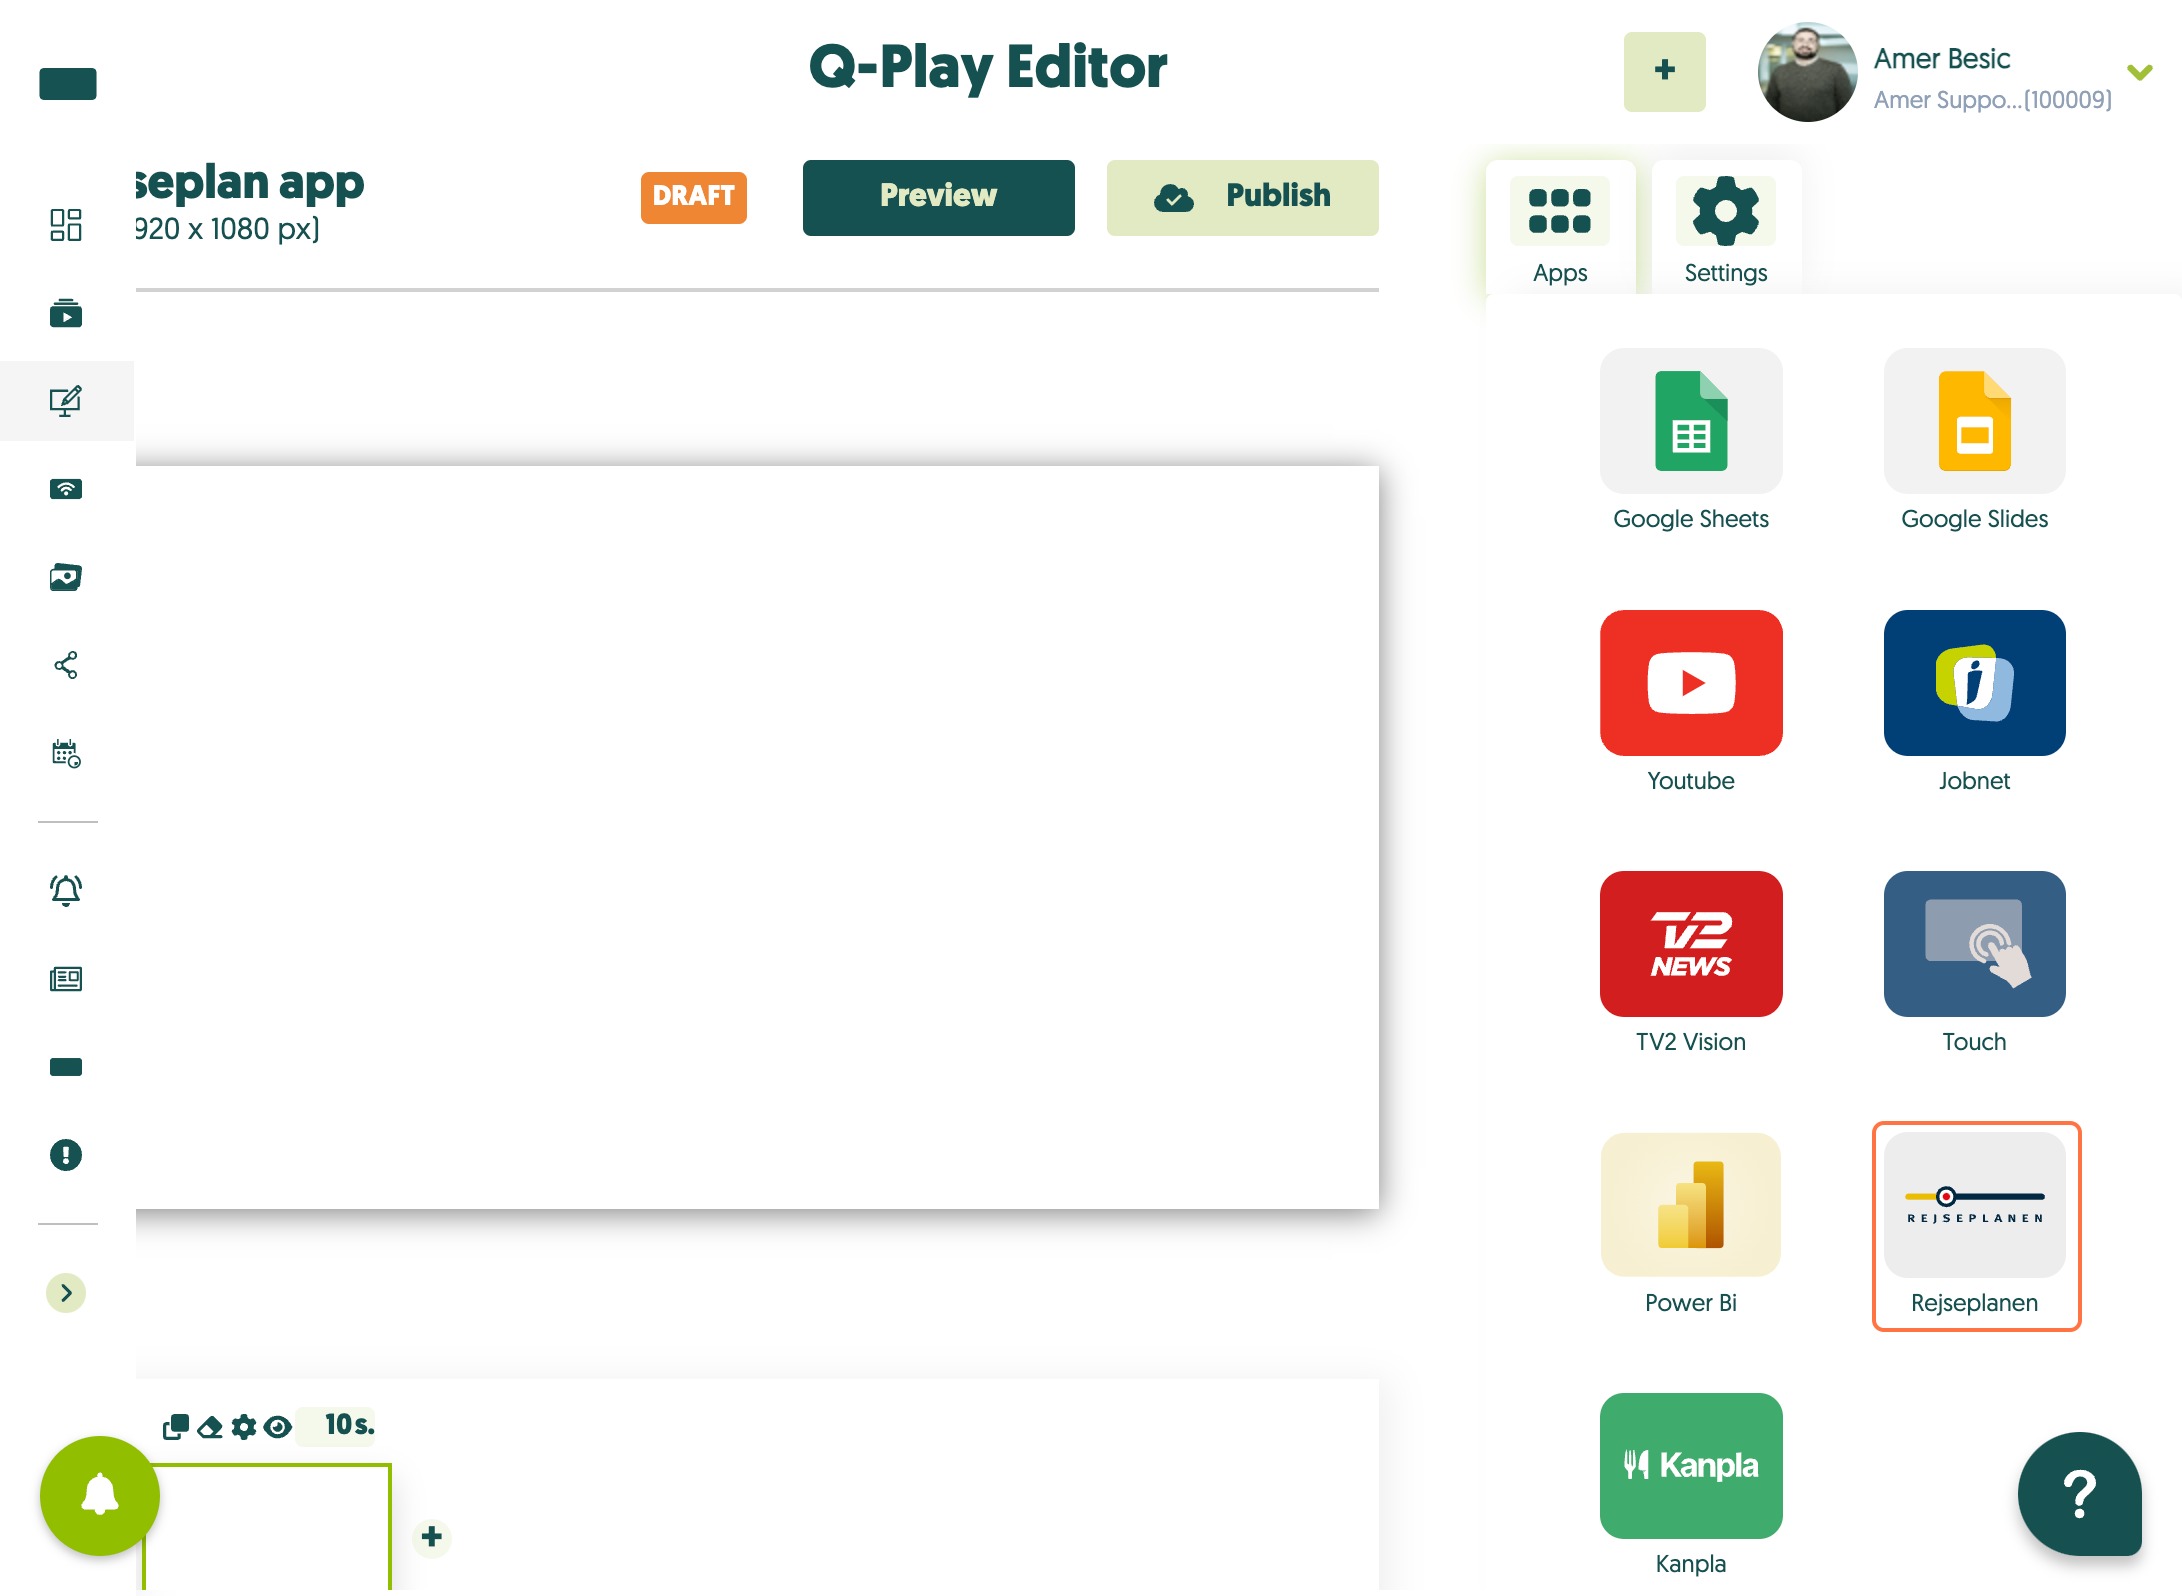The height and width of the screenshot is (1596, 2182).
Task: Switch to the Apps tab
Action: (x=1560, y=228)
